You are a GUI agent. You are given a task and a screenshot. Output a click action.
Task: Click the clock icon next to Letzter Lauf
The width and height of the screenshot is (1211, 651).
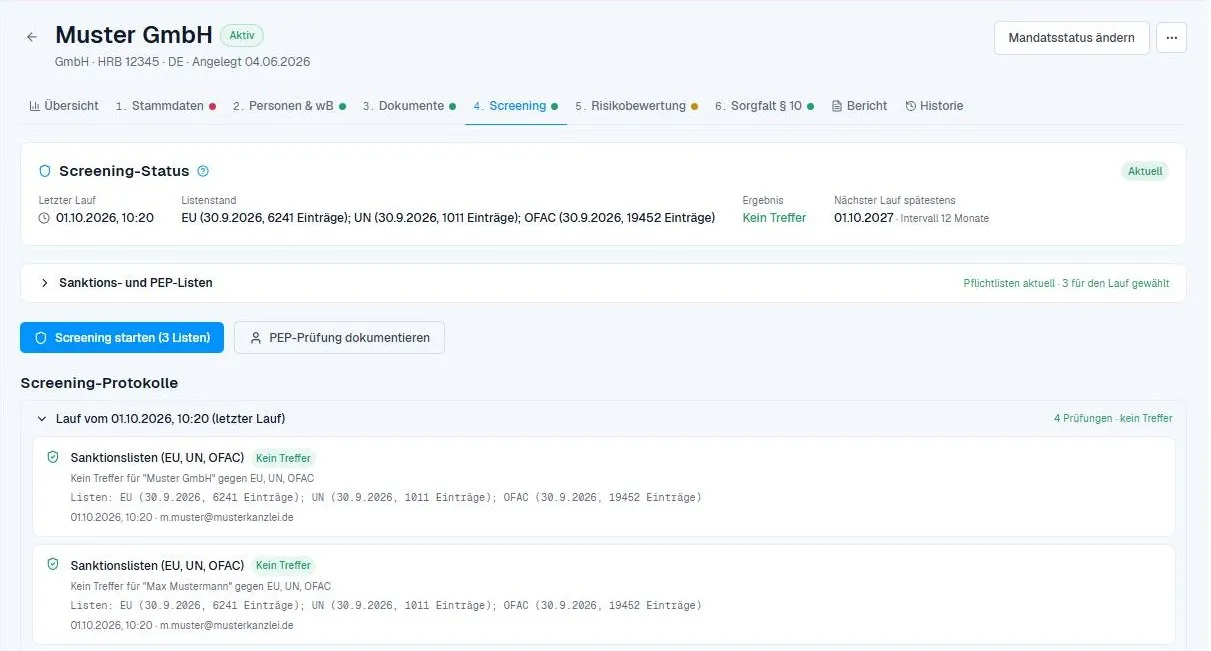[x=44, y=218]
